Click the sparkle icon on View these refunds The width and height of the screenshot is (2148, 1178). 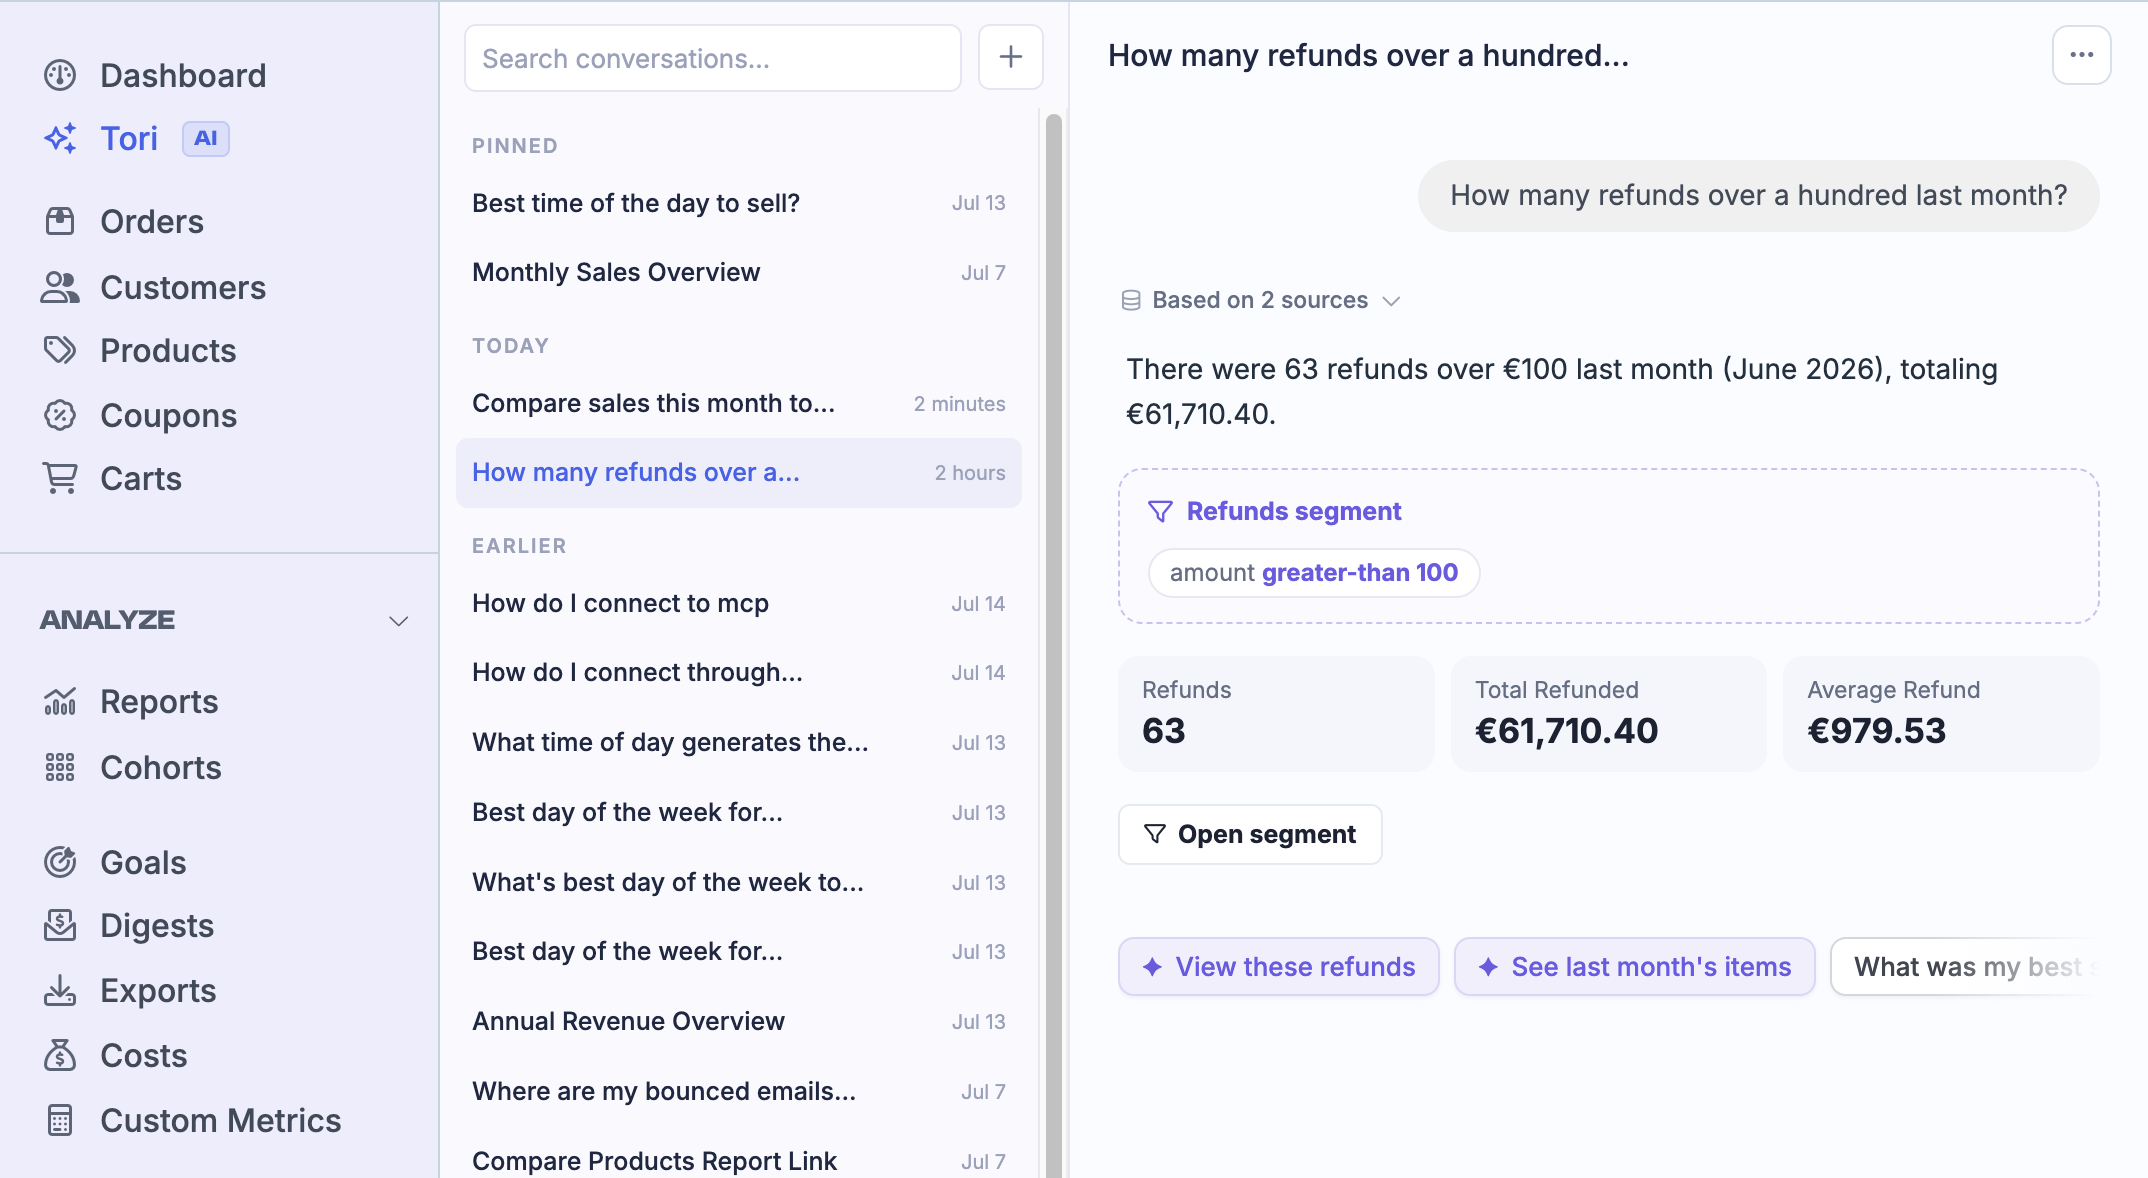1152,967
